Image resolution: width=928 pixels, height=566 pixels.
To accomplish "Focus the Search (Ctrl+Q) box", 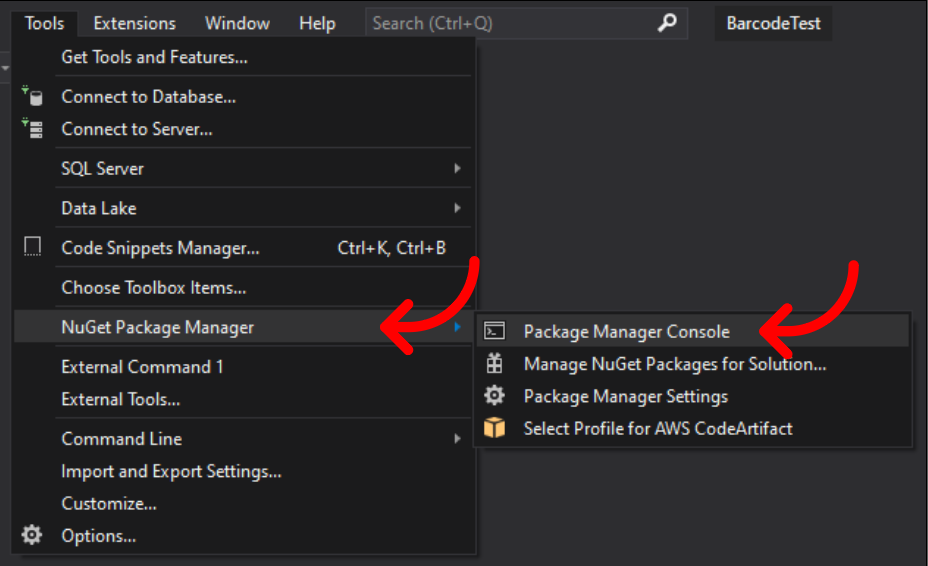I will click(x=526, y=23).
